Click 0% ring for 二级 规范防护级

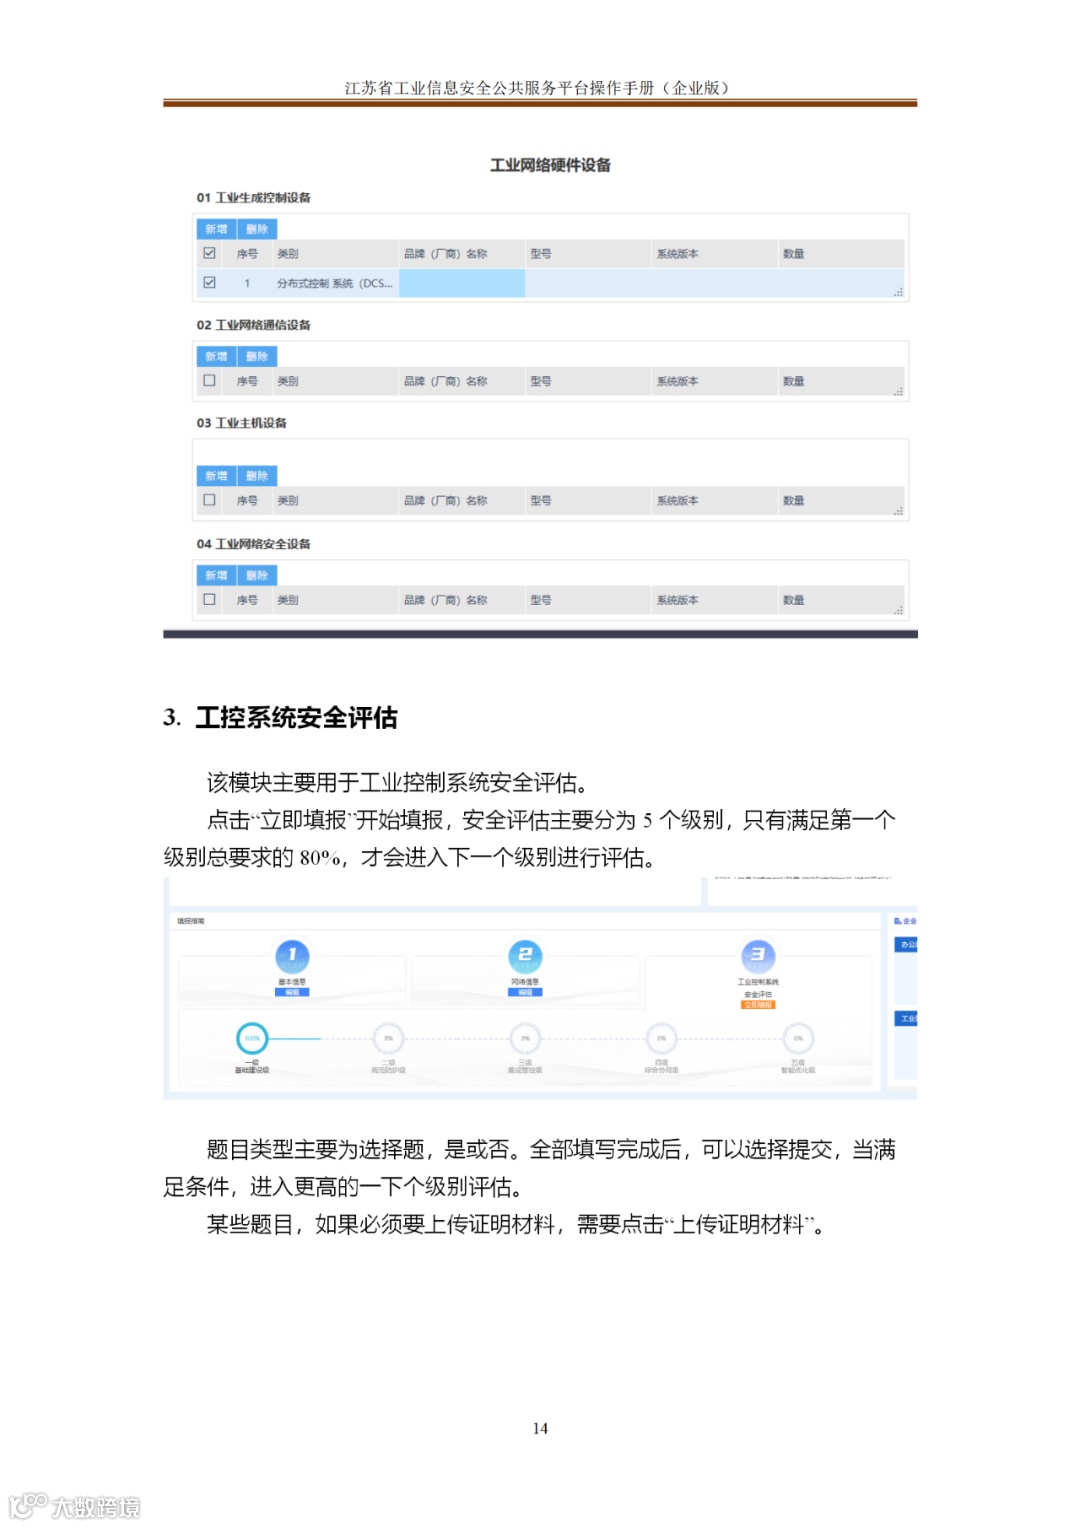coord(388,1038)
